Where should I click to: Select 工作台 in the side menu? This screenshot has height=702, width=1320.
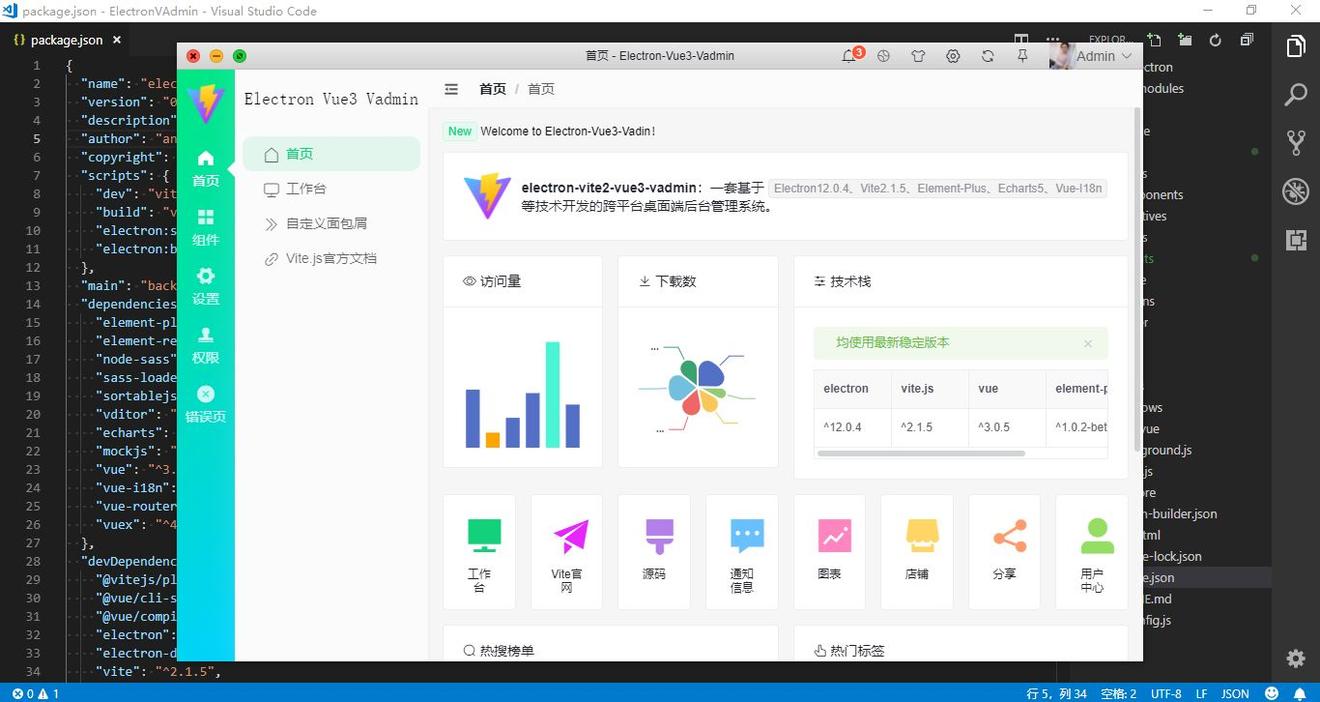(306, 189)
